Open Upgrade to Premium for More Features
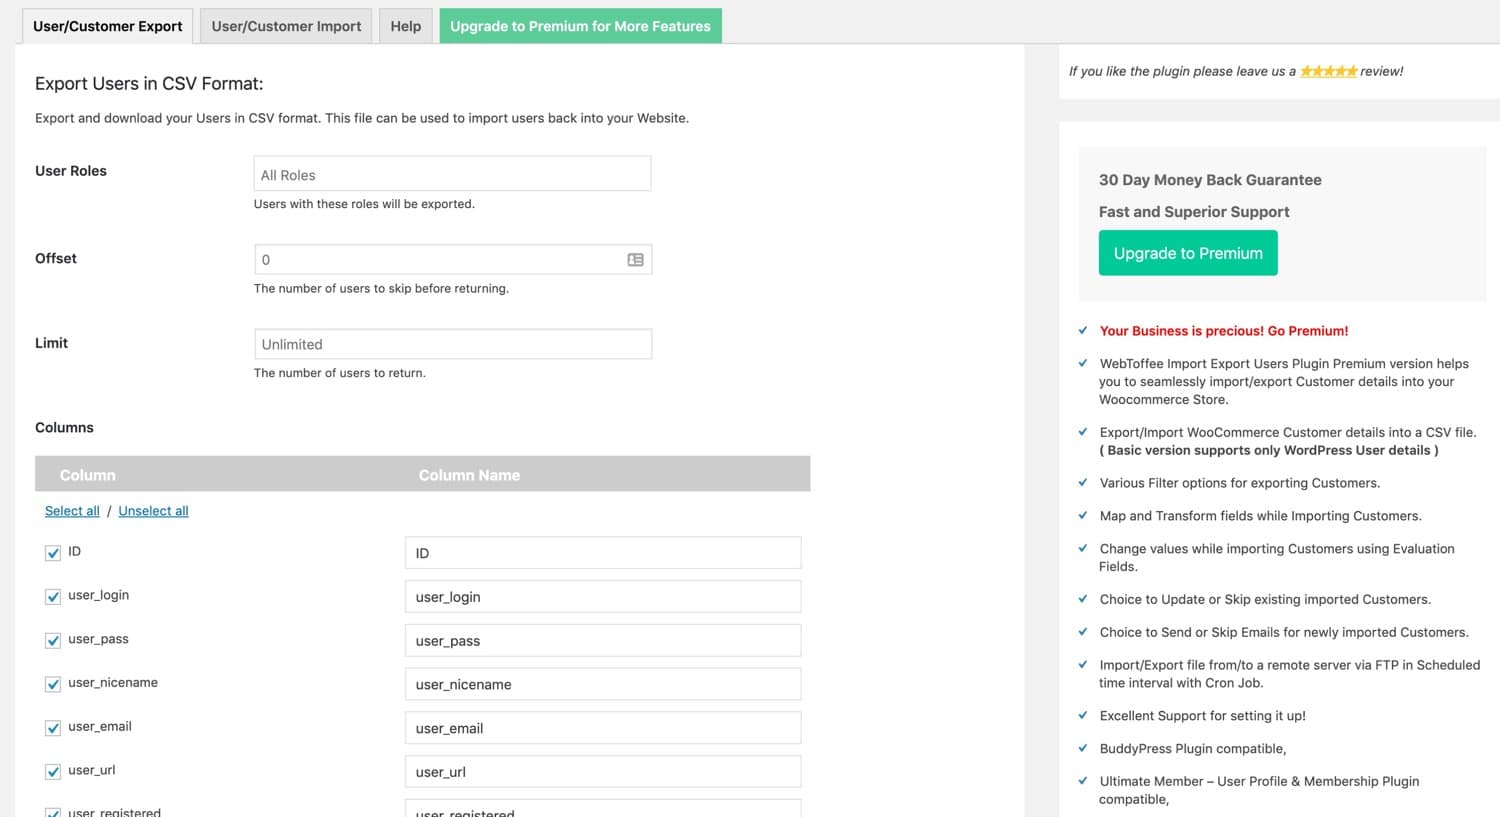Image resolution: width=1500 pixels, height=817 pixels. point(580,25)
